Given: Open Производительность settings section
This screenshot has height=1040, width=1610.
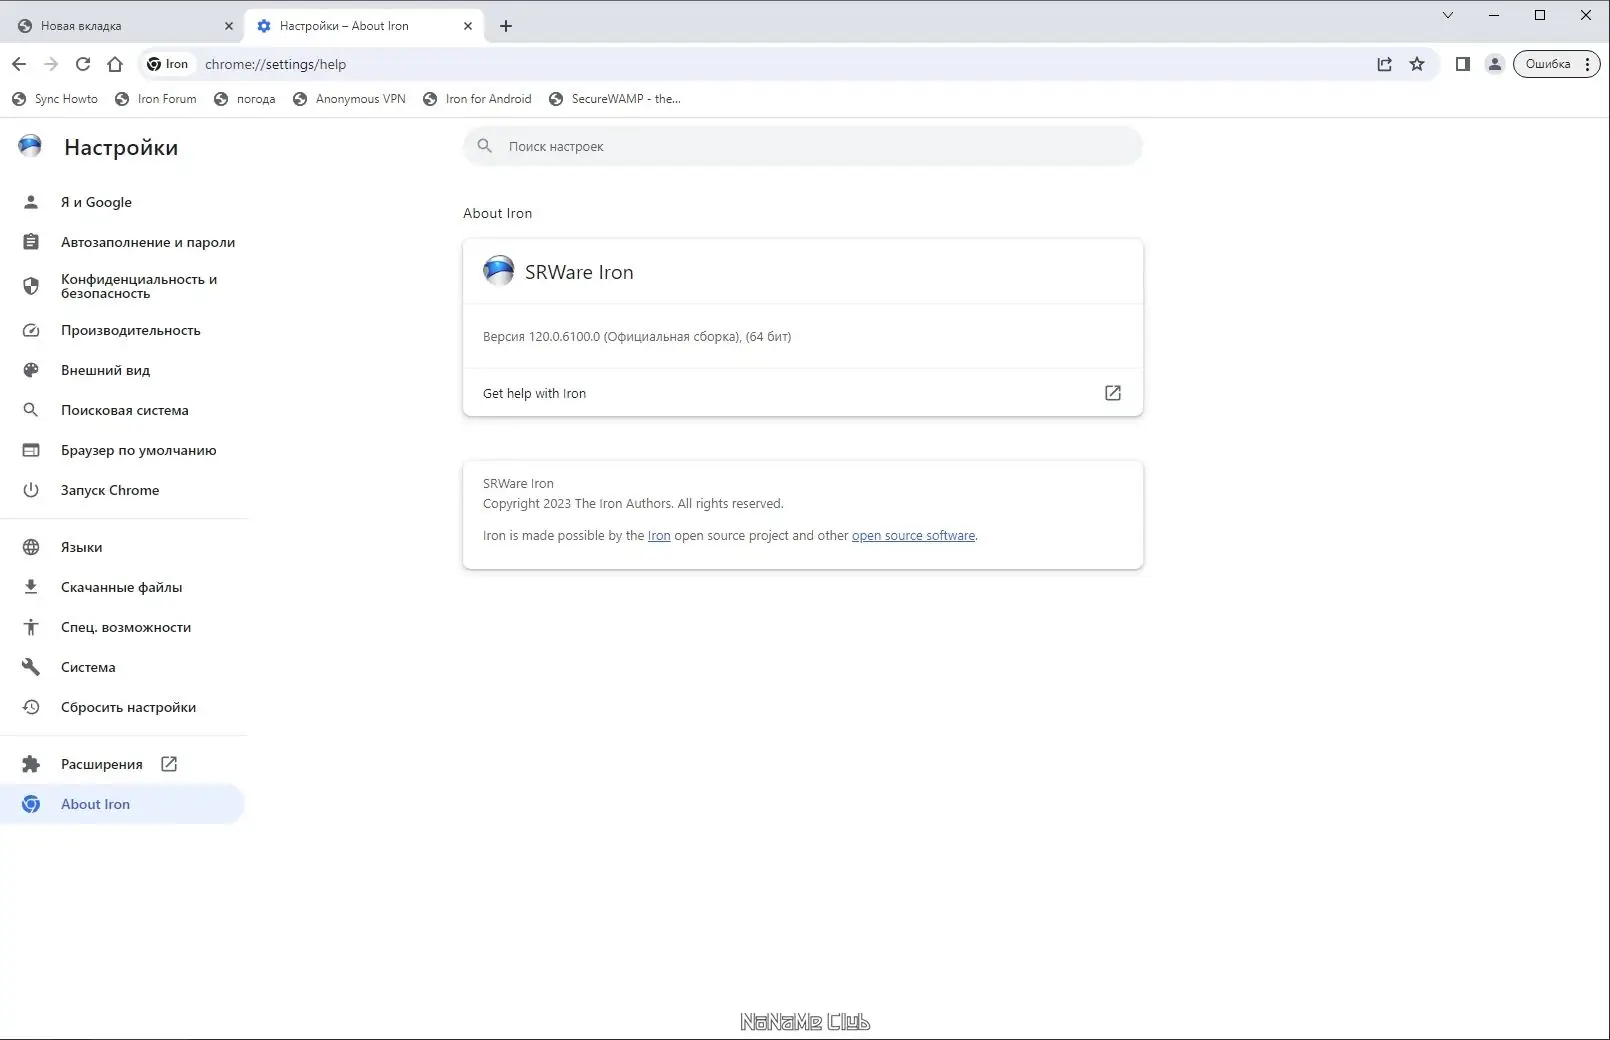Looking at the screenshot, I should 123,330.
